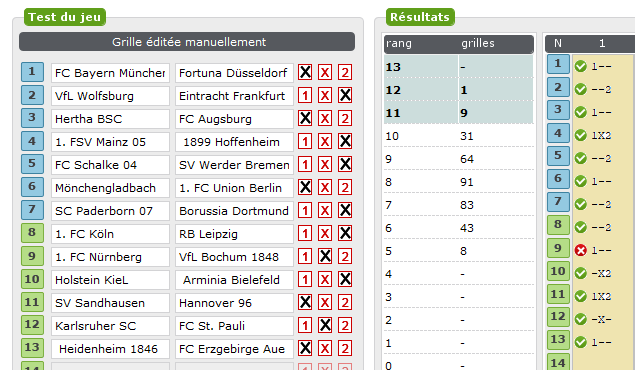Edit the SC Paderborn 07 team field
The image size is (635, 370).
[110, 211]
